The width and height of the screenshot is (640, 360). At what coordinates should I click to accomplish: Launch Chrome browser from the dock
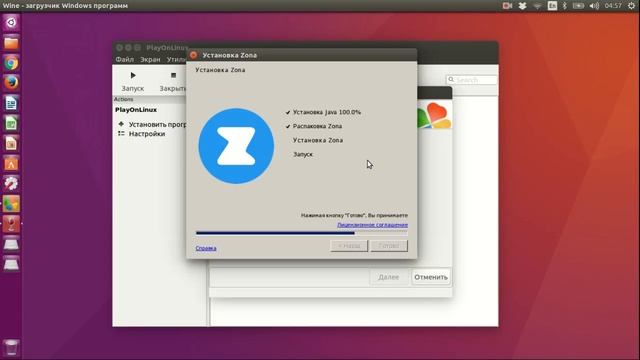(11, 63)
